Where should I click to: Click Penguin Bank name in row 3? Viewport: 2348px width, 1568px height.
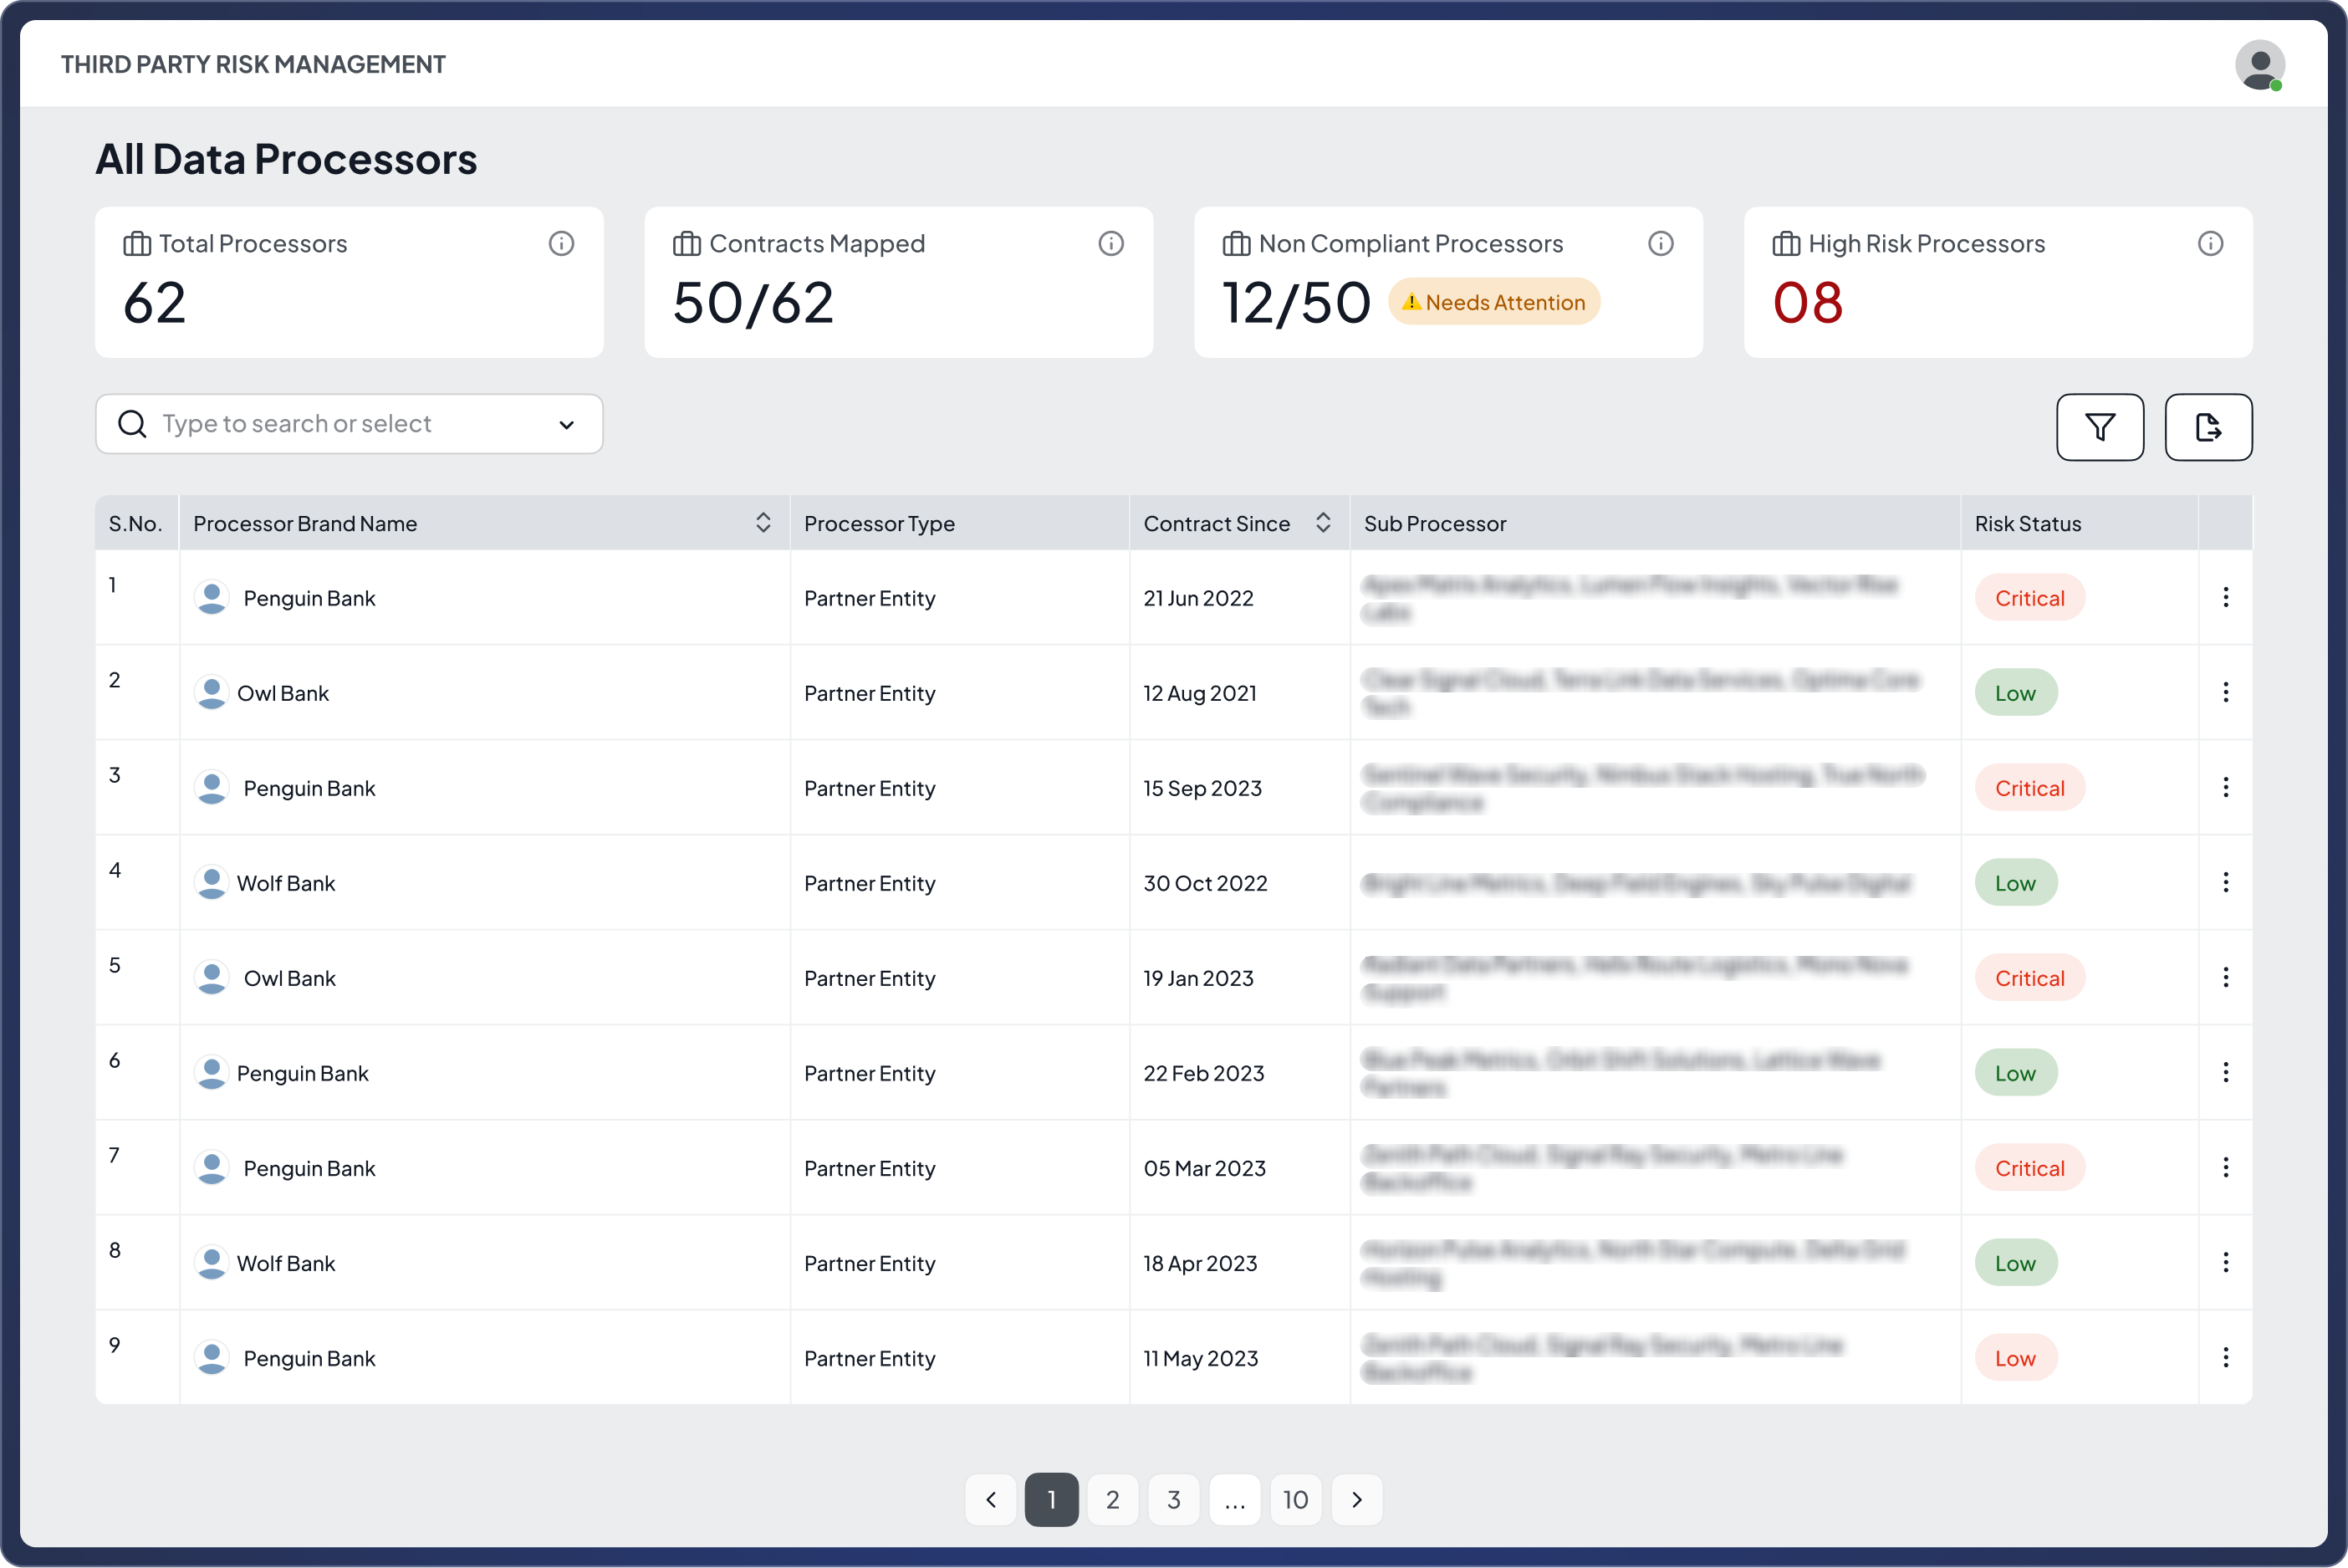(309, 788)
